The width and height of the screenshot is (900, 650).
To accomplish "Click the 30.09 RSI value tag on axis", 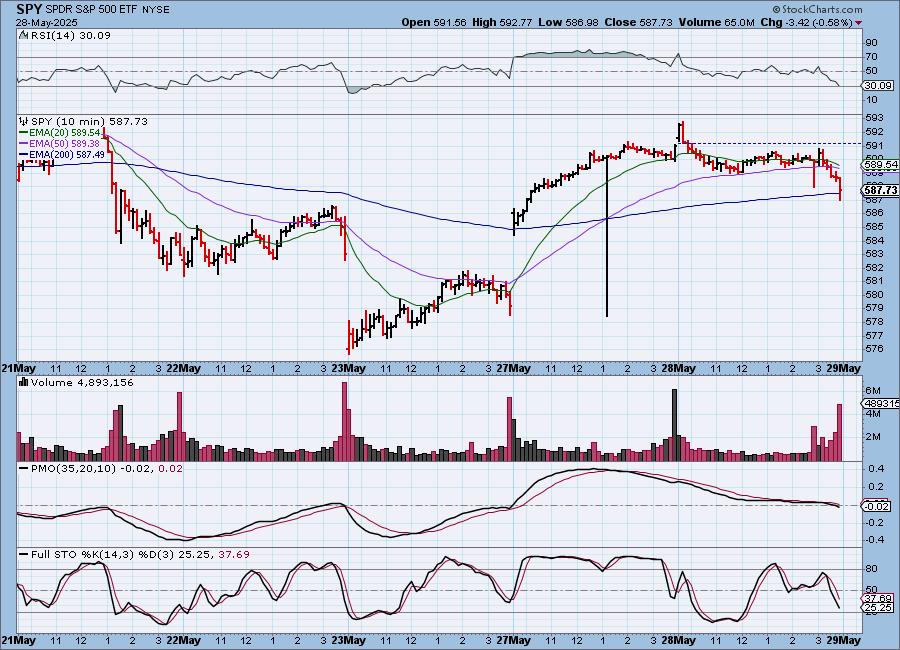I will 878,86.
